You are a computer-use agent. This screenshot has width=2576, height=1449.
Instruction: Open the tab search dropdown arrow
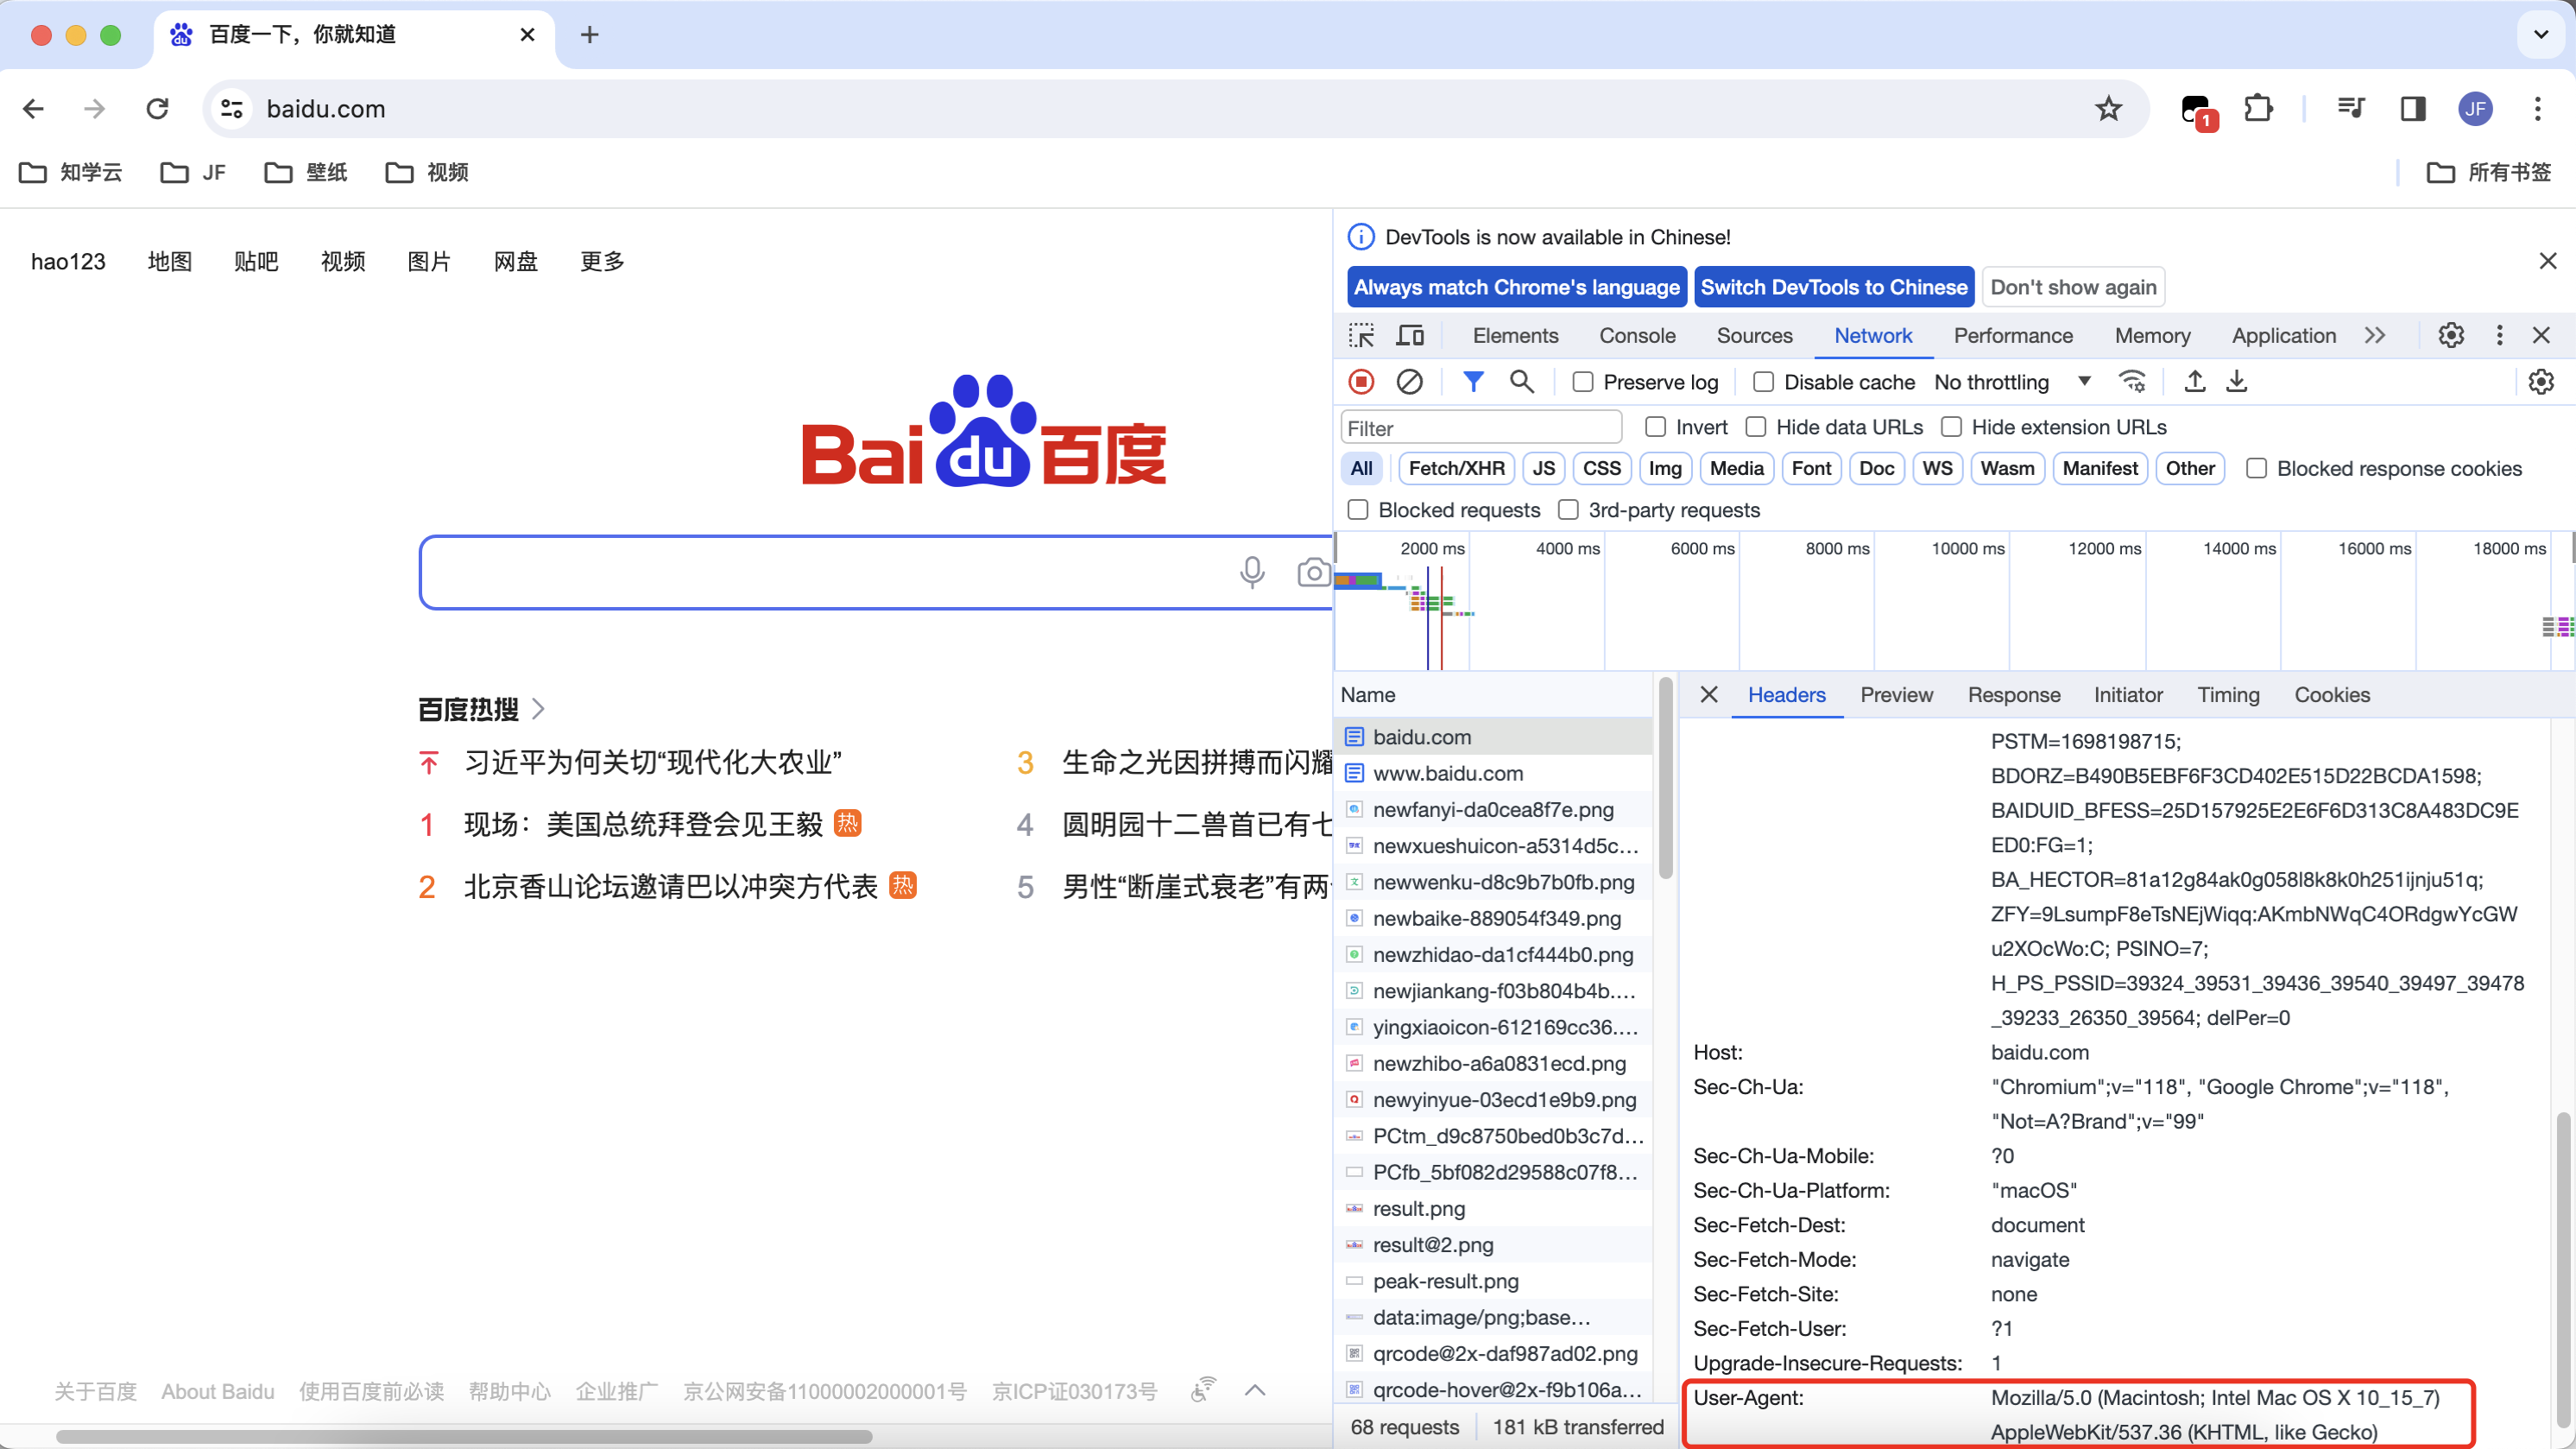point(2541,35)
